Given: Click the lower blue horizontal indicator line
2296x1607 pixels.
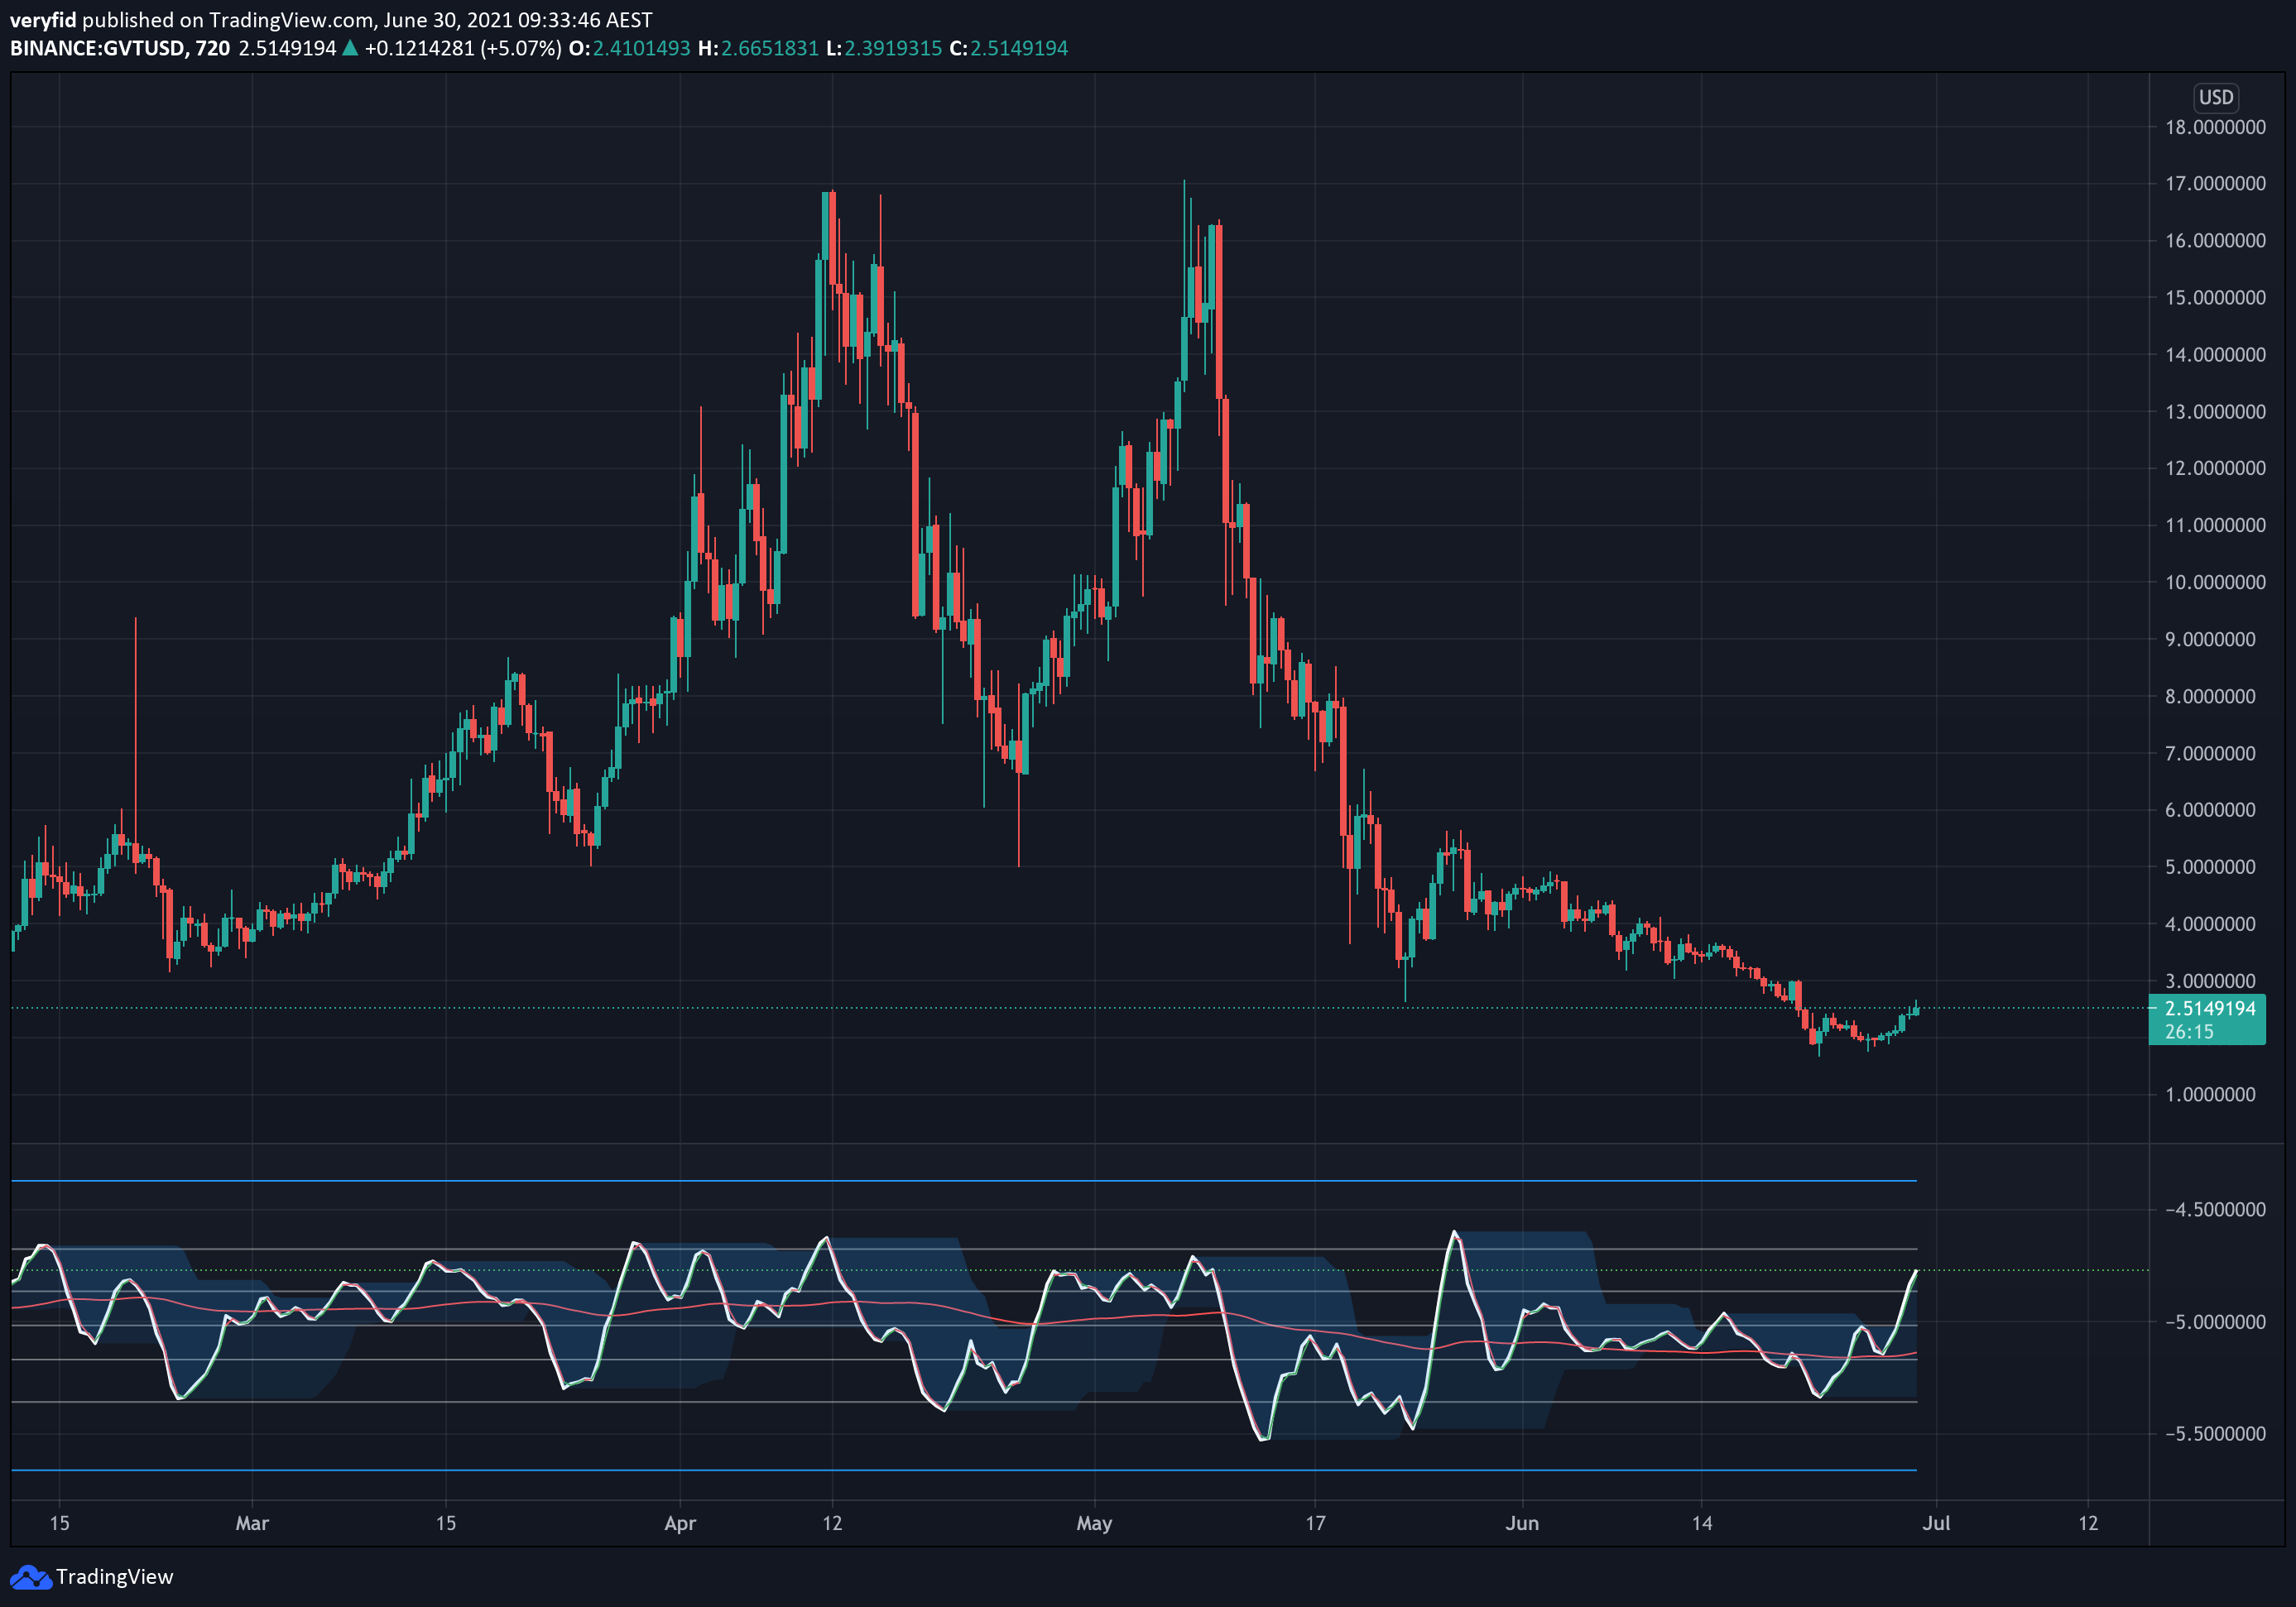Looking at the screenshot, I should pyautogui.click(x=964, y=1470).
